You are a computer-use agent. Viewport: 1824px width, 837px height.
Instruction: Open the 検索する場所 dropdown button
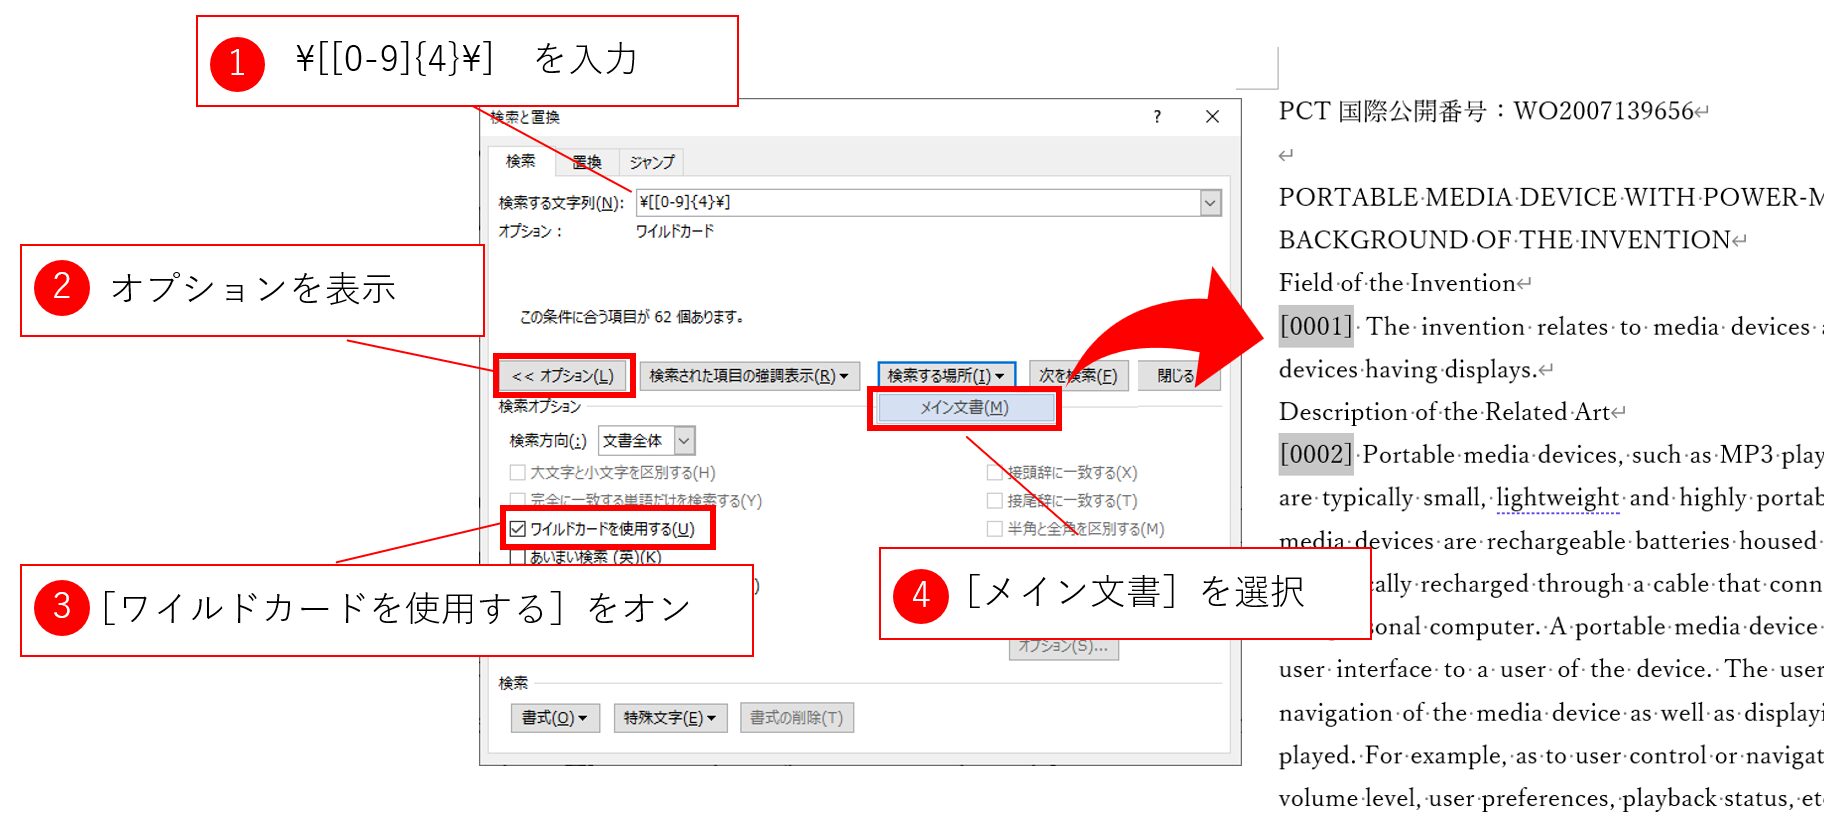pos(945,376)
